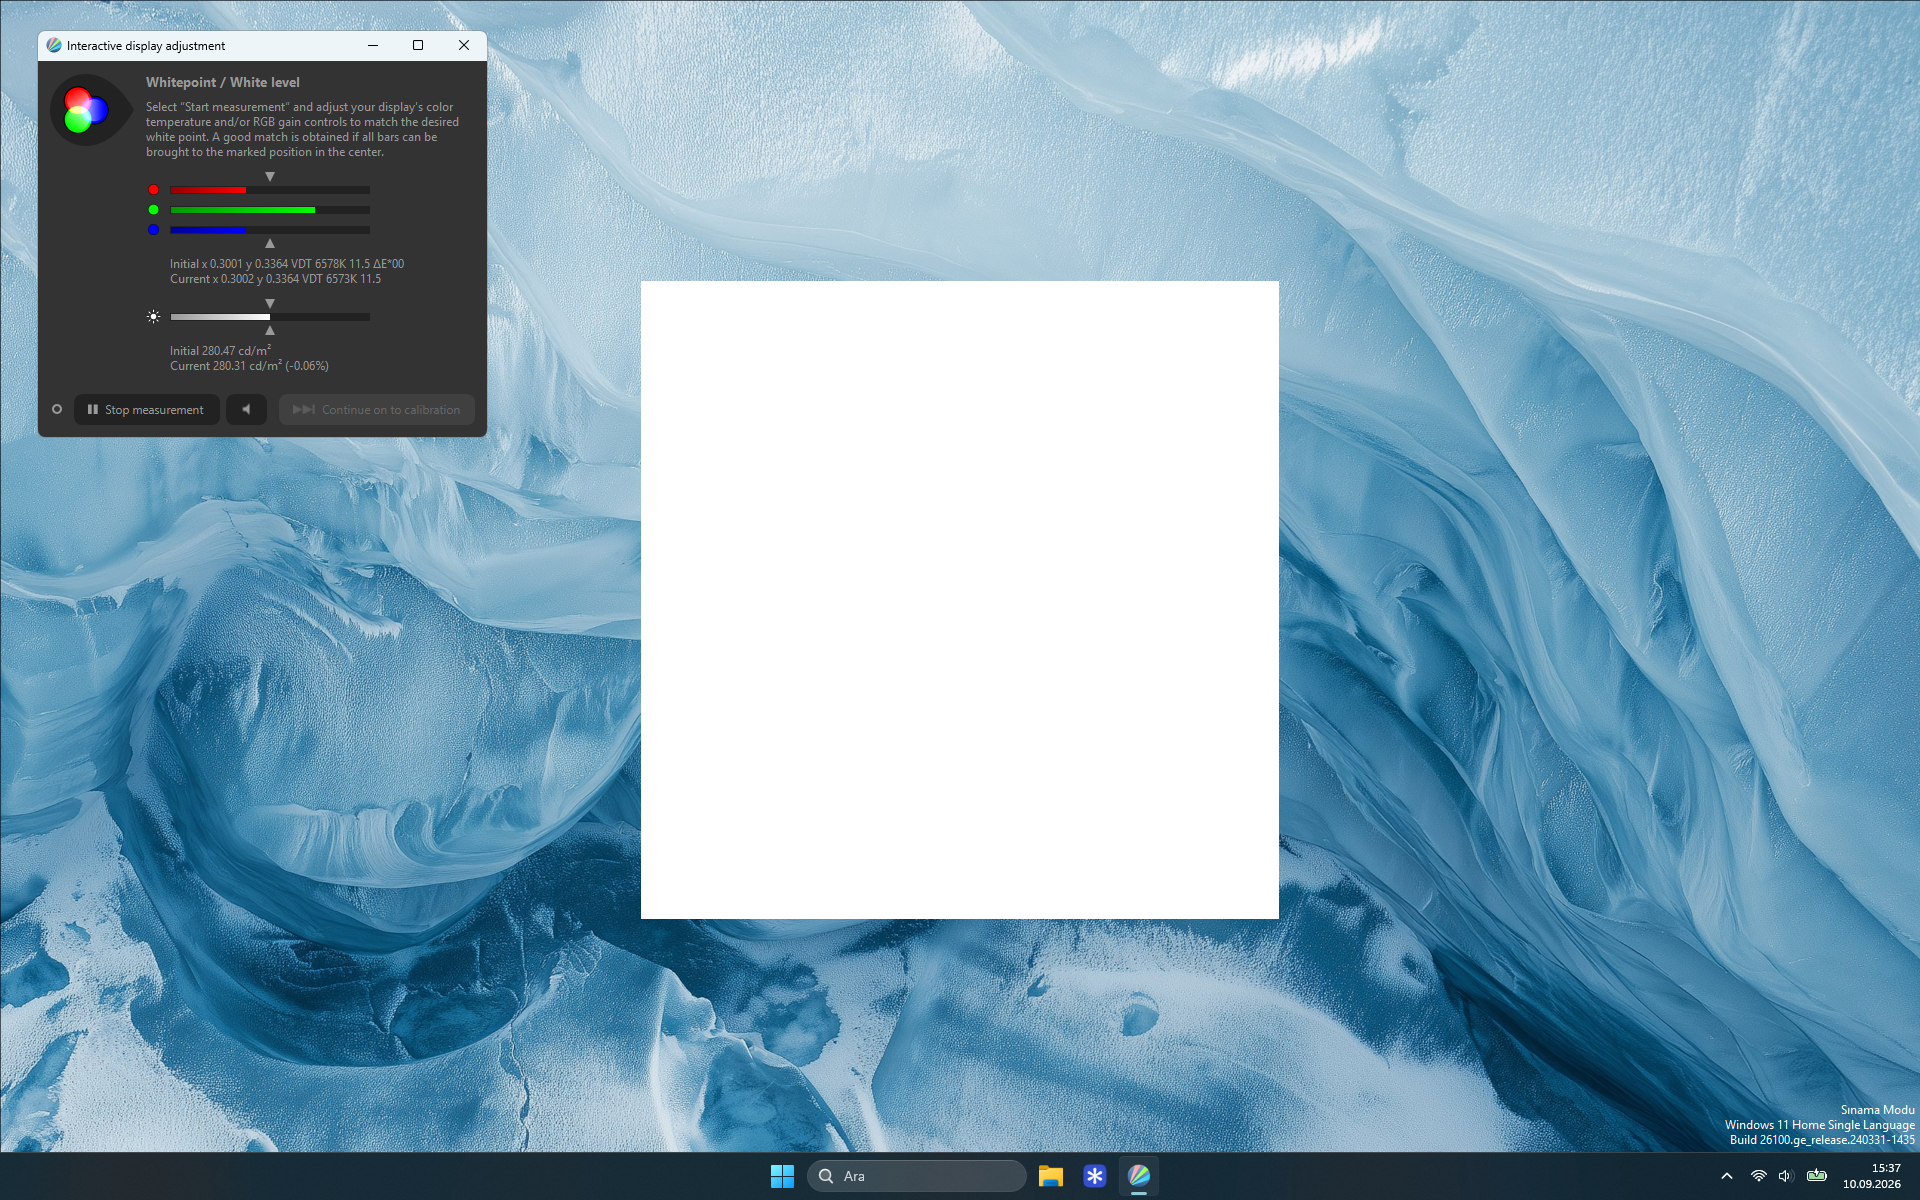1920x1200 pixels.
Task: Click the Stop measurement button
Action: (x=146, y=409)
